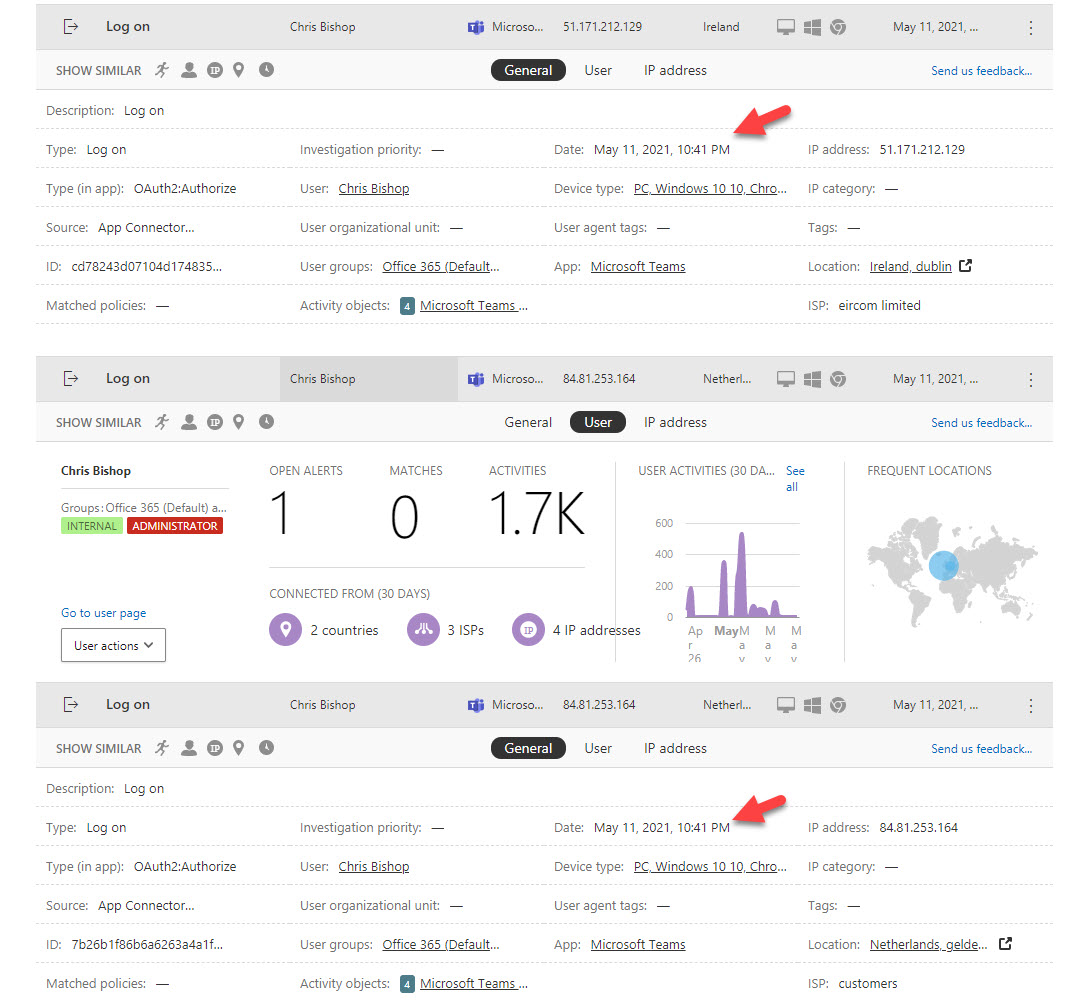Viewport: 1079px width, 1000px height.
Task: Click the IP filter icon in the bottom Show Similar bar
Action: pyautogui.click(x=214, y=748)
